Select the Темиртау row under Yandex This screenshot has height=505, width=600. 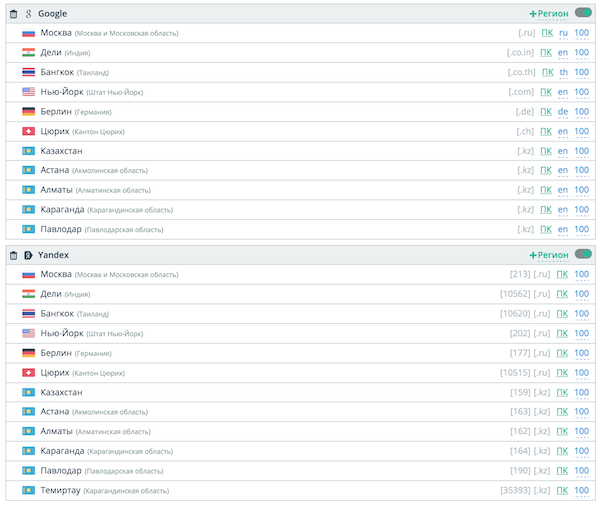[300, 490]
